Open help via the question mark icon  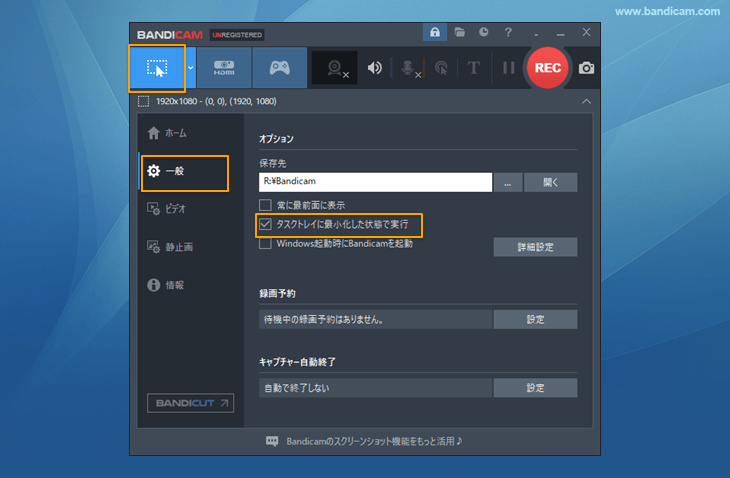click(508, 32)
